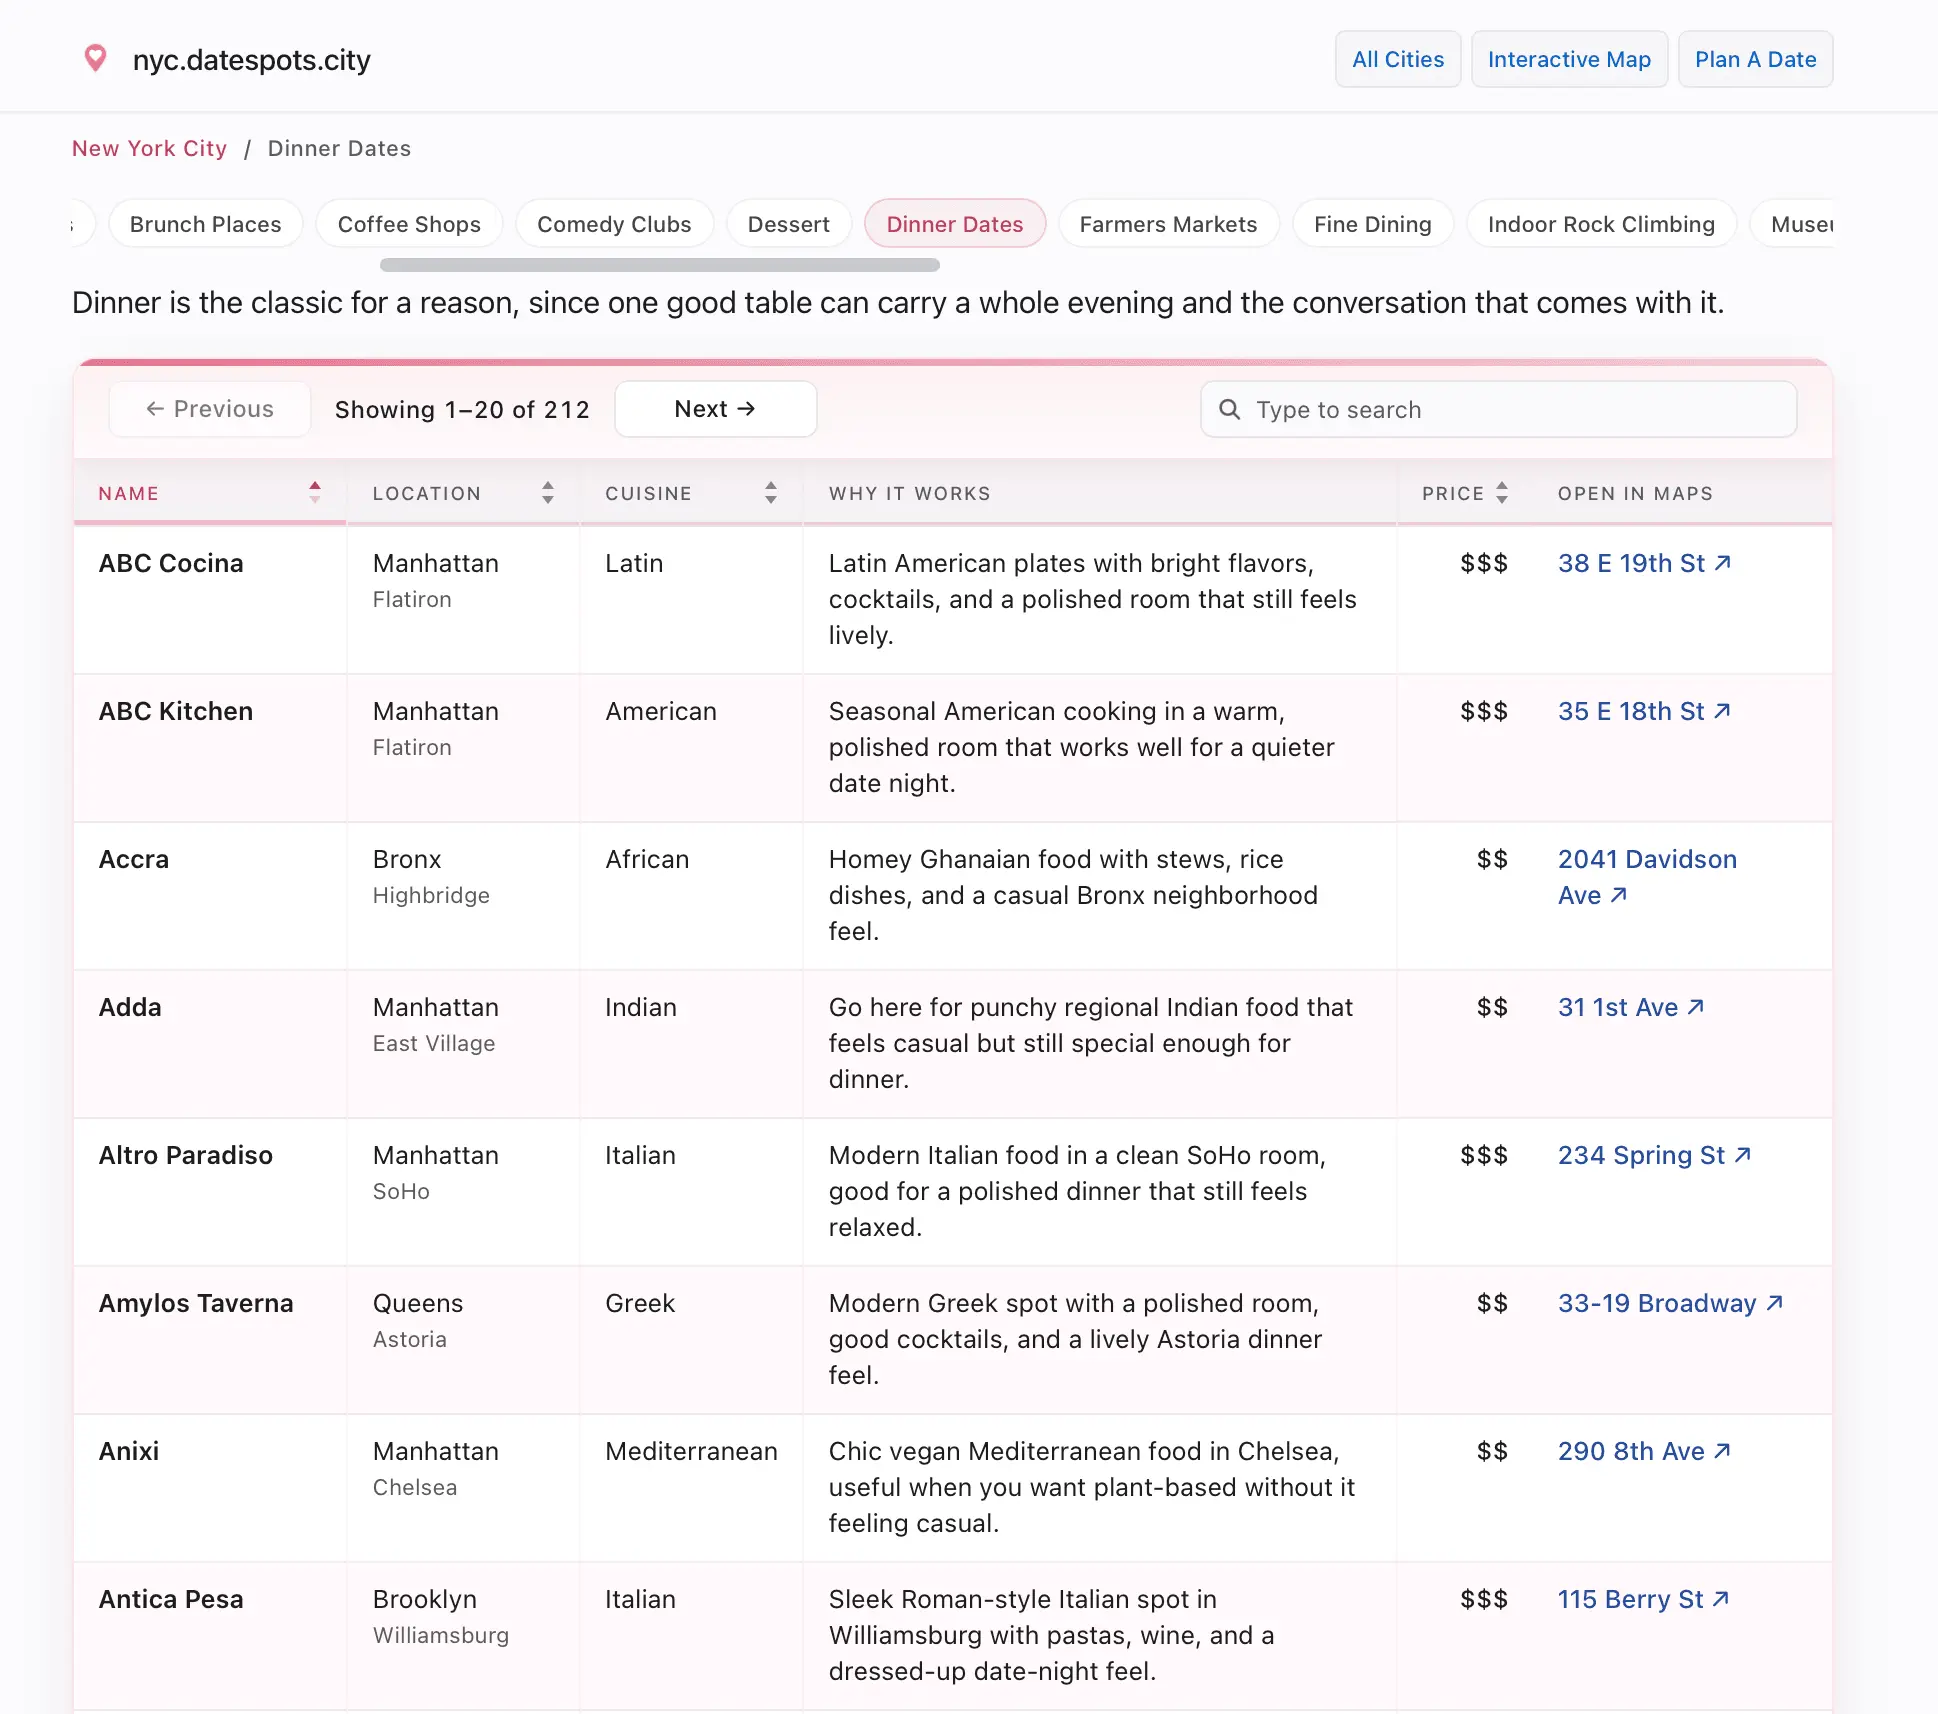This screenshot has width=1938, height=1714.
Task: Open 115 Berry St in maps
Action: [x=1643, y=1599]
